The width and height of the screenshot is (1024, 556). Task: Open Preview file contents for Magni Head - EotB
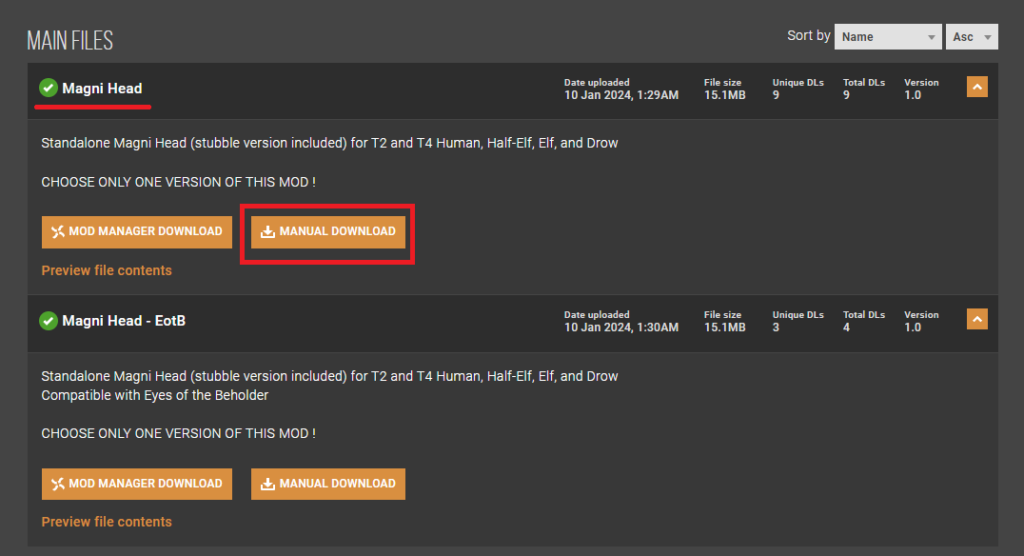coord(106,522)
